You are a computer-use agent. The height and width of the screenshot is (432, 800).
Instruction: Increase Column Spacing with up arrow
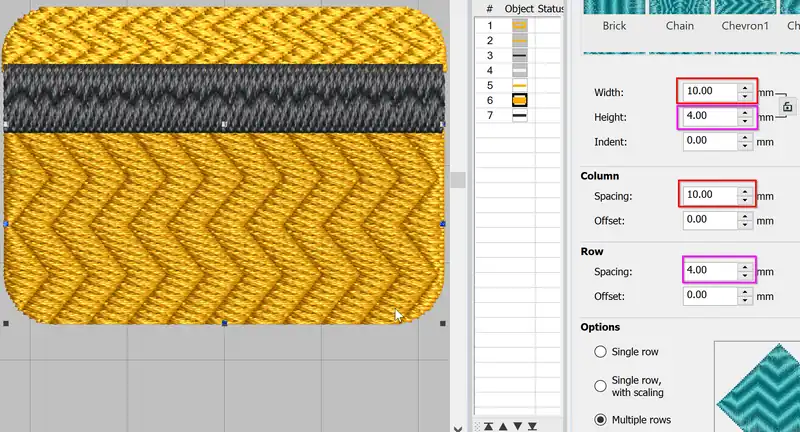pos(745,189)
